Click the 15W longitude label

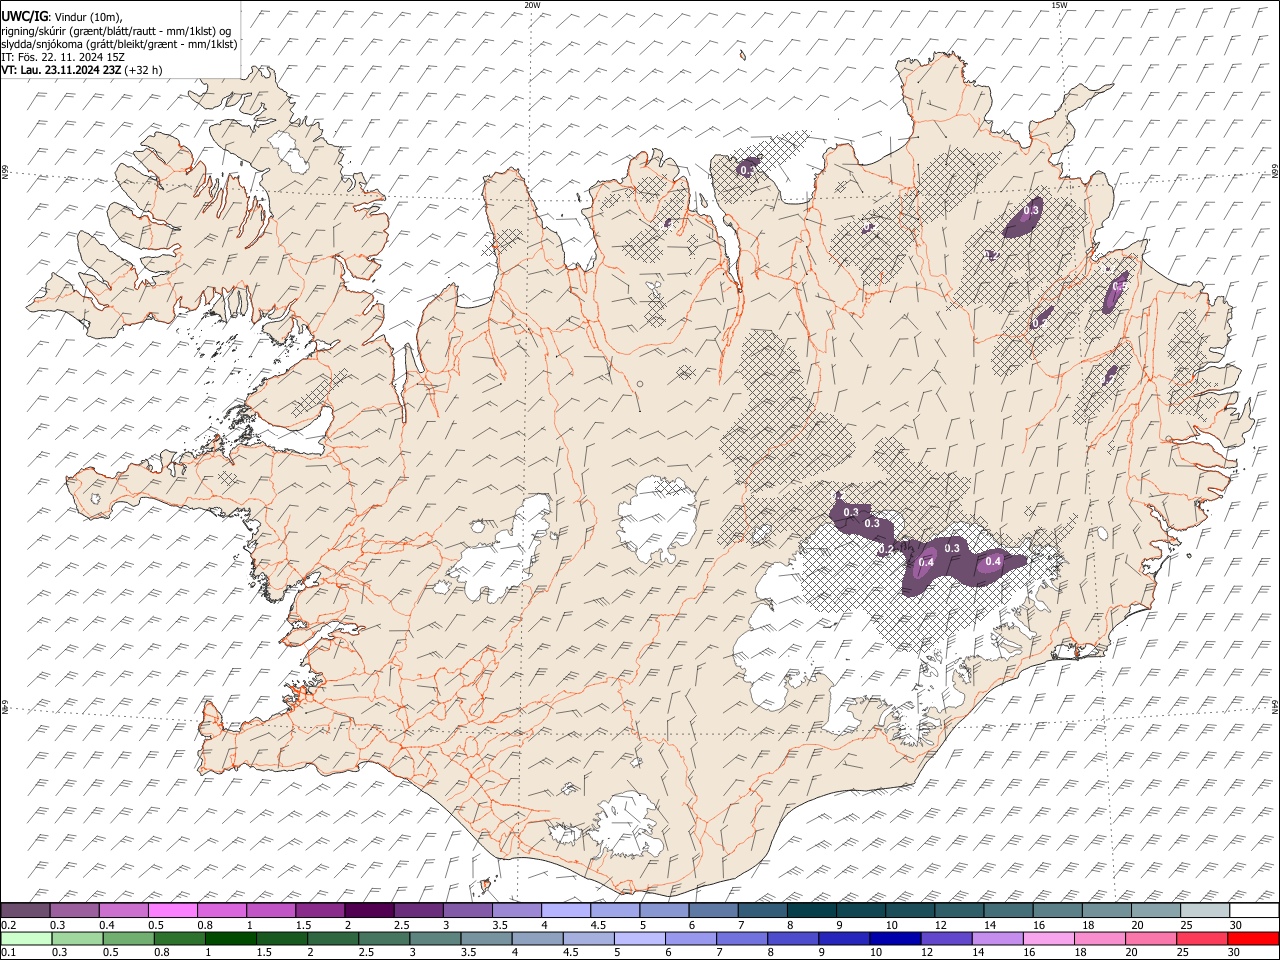(1059, 4)
